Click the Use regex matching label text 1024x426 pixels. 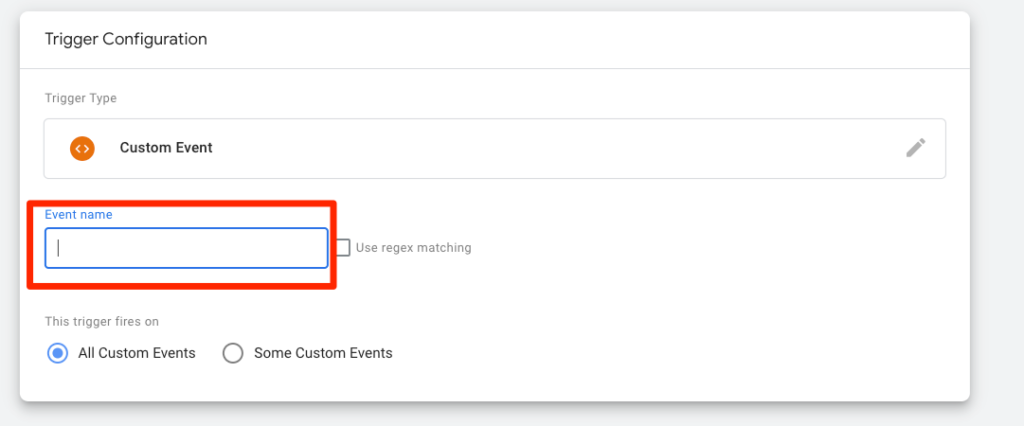pyautogui.click(x=413, y=247)
